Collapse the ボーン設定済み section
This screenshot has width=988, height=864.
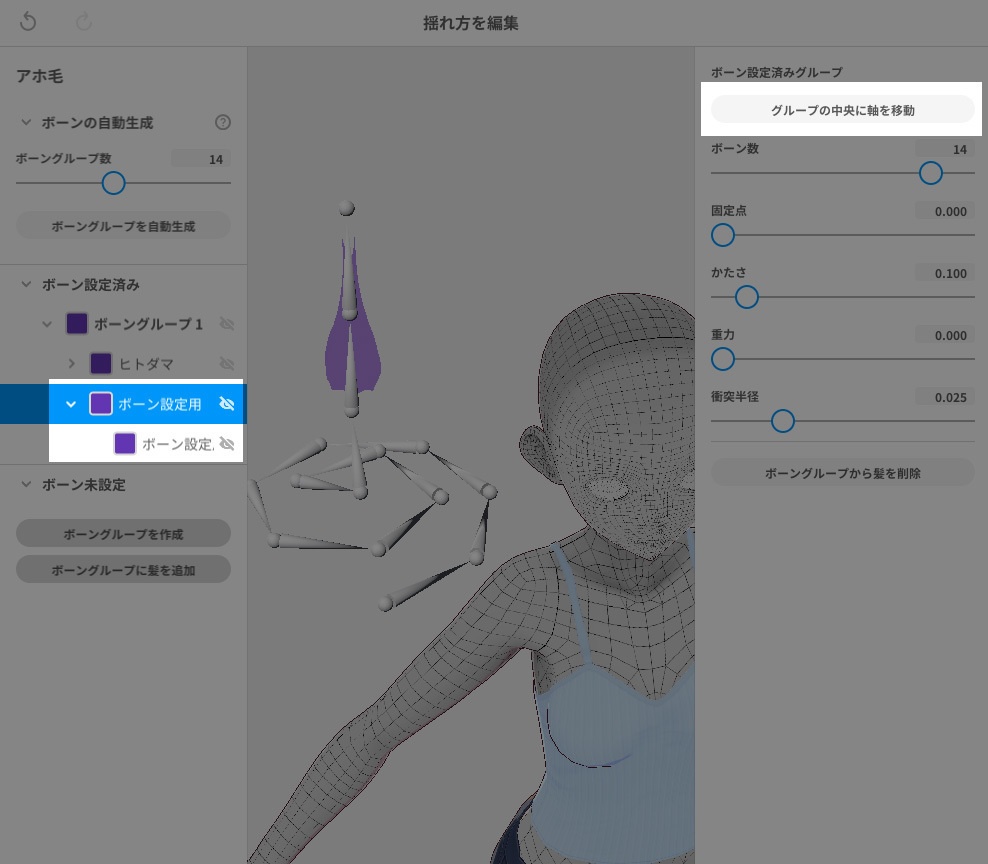click(26, 284)
